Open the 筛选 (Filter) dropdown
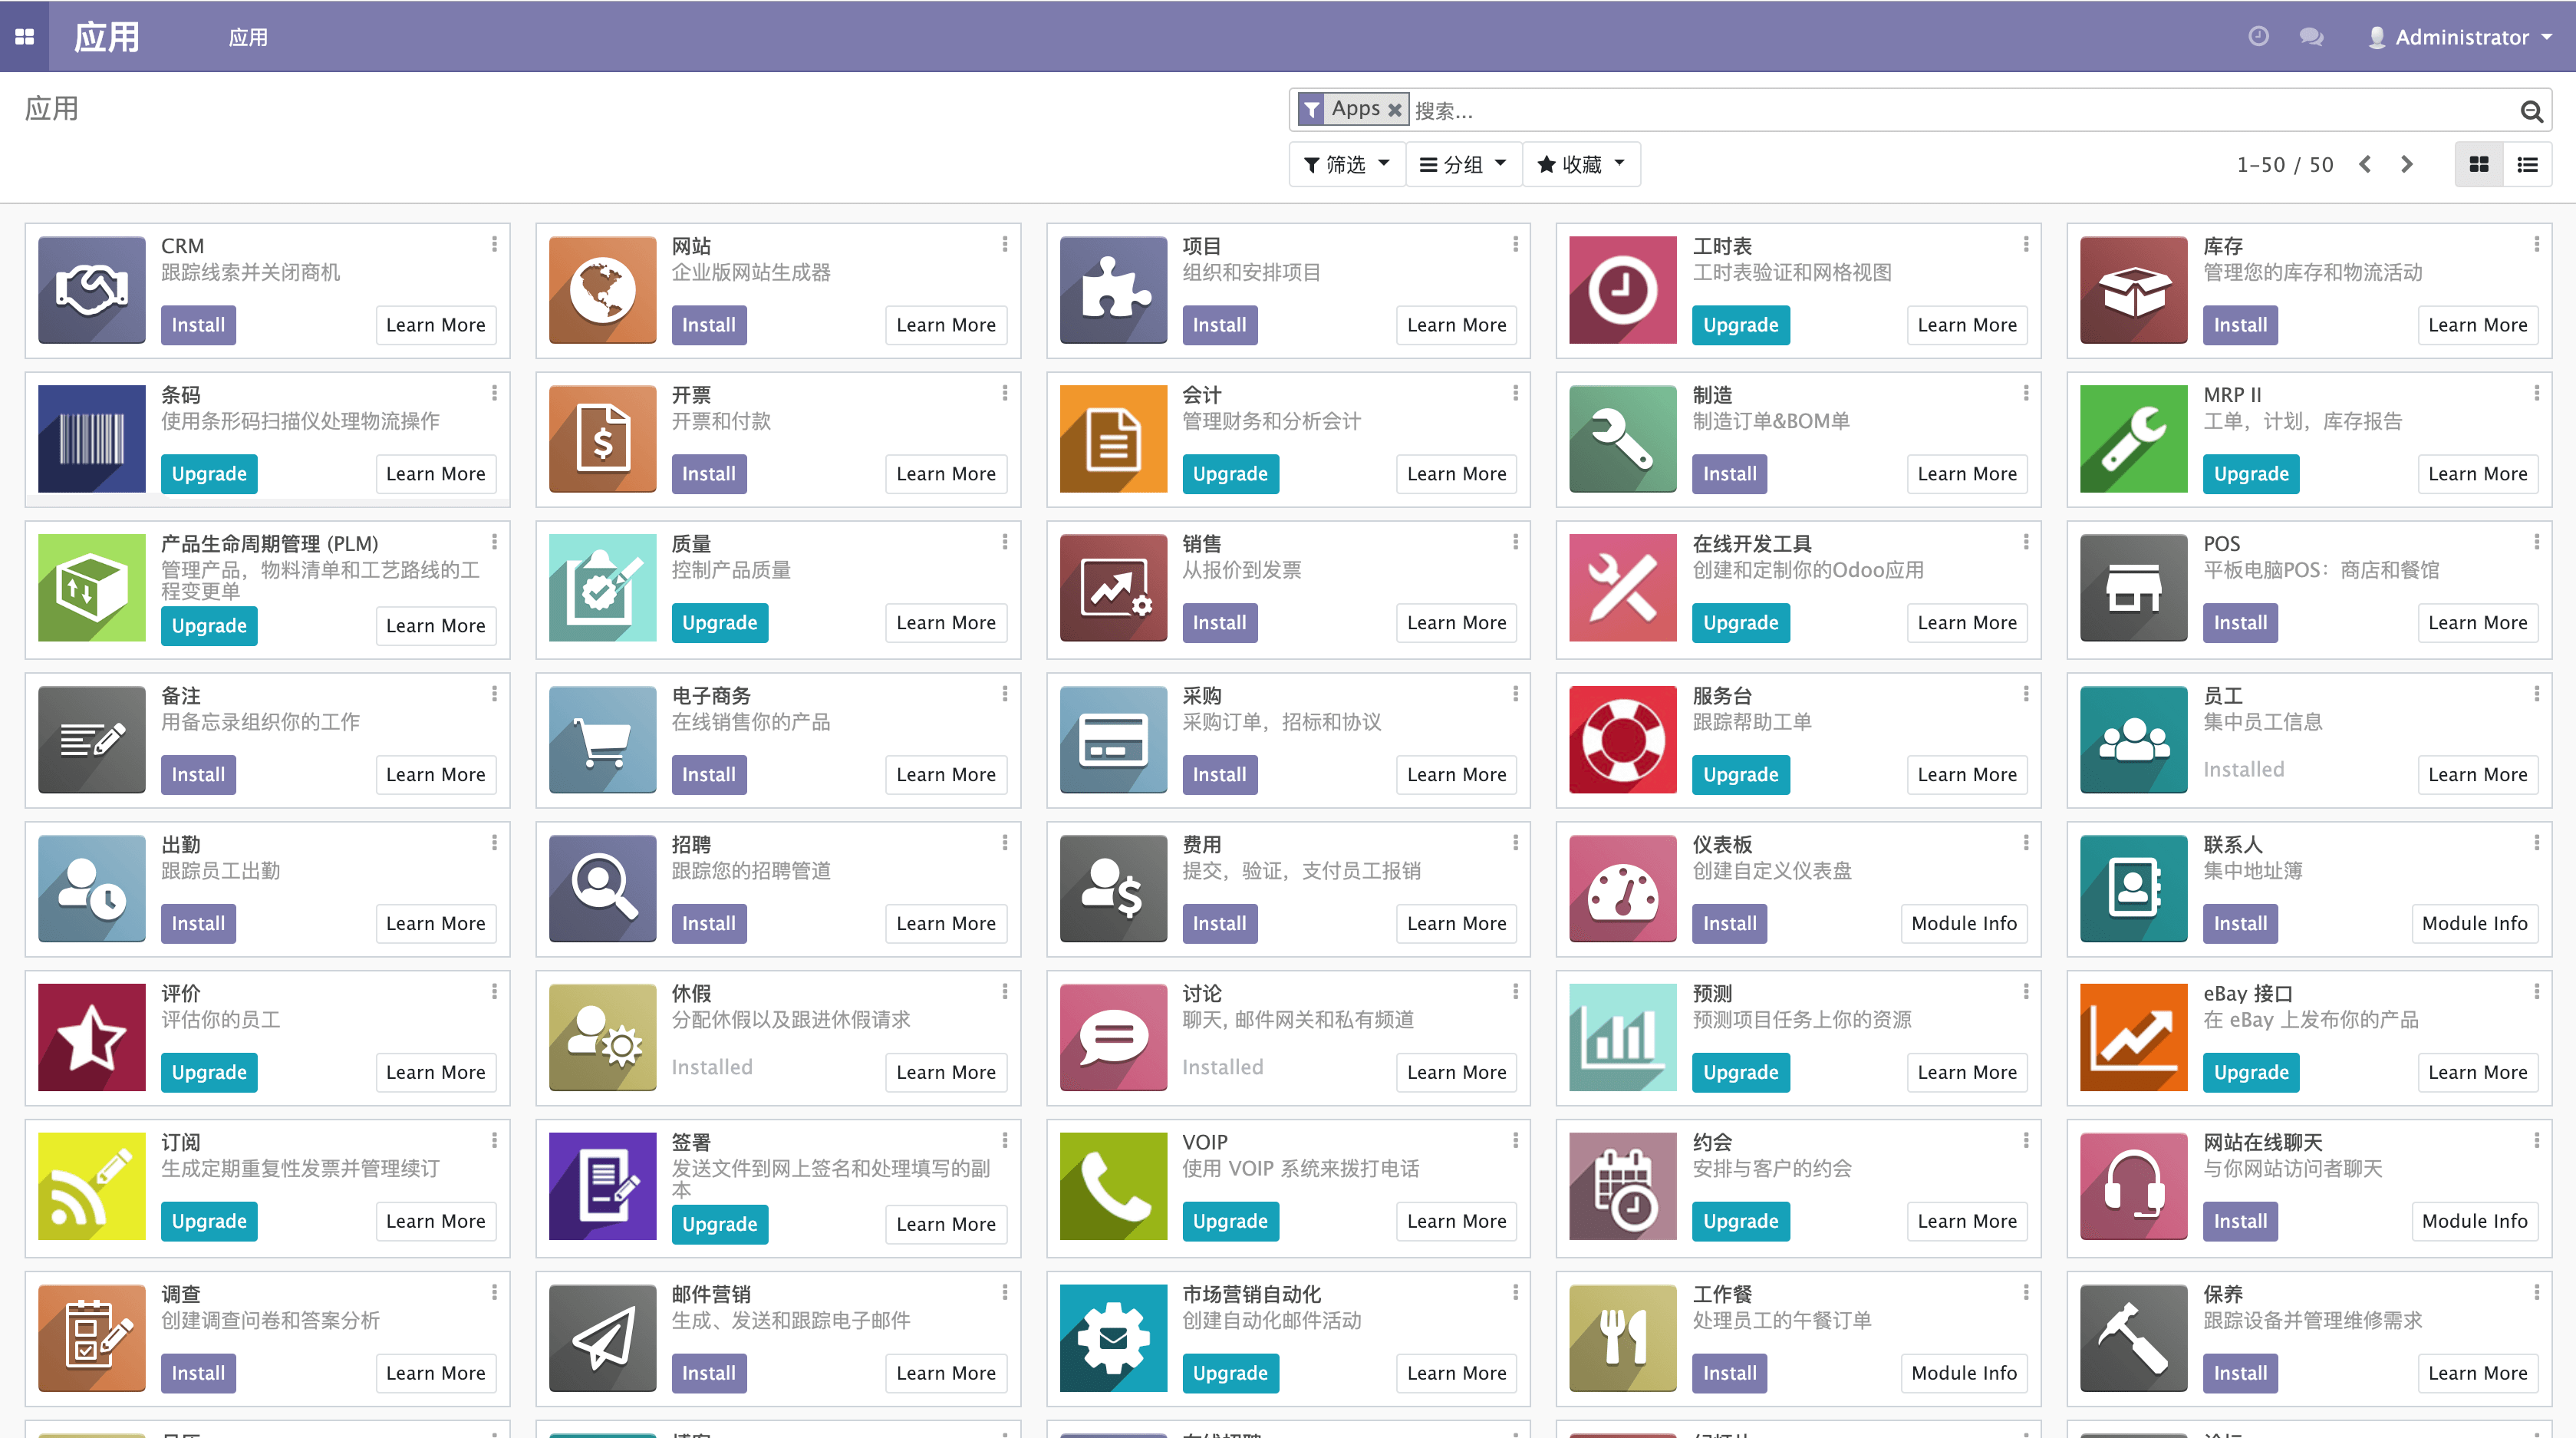This screenshot has height=1438, width=2576. coord(1342,164)
